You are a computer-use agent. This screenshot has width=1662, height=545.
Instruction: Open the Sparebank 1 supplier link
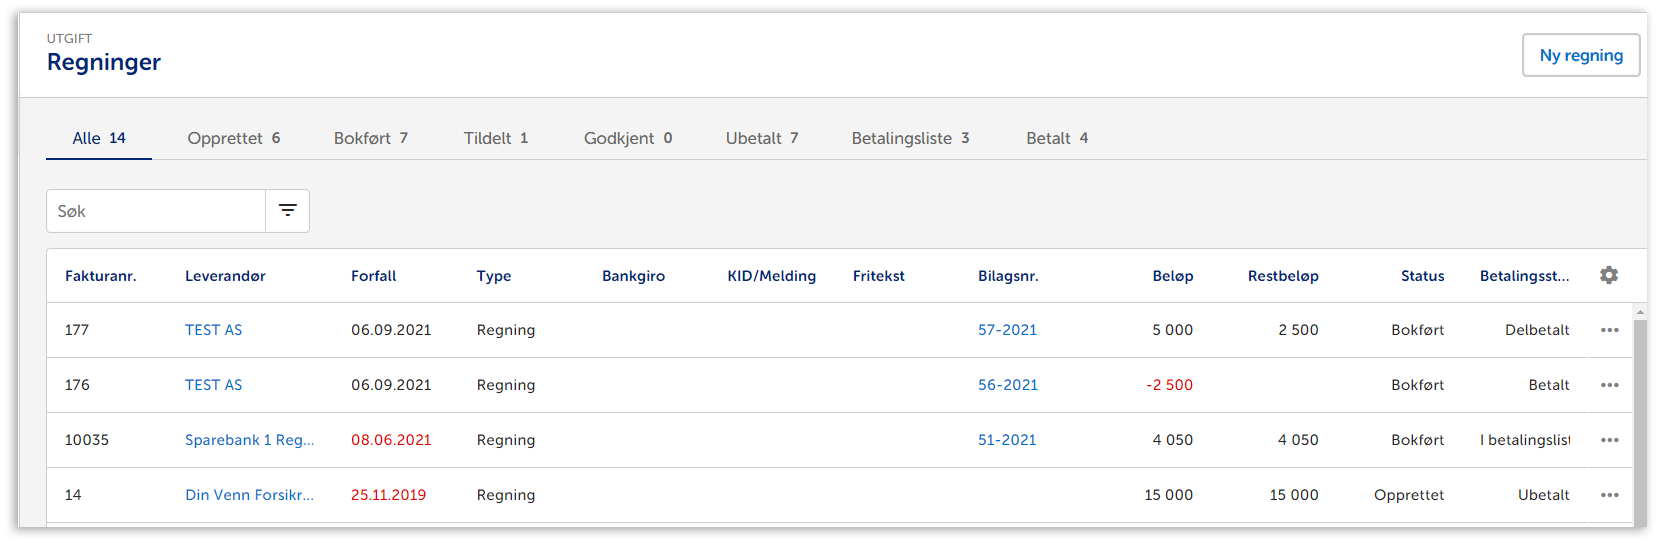(x=249, y=440)
